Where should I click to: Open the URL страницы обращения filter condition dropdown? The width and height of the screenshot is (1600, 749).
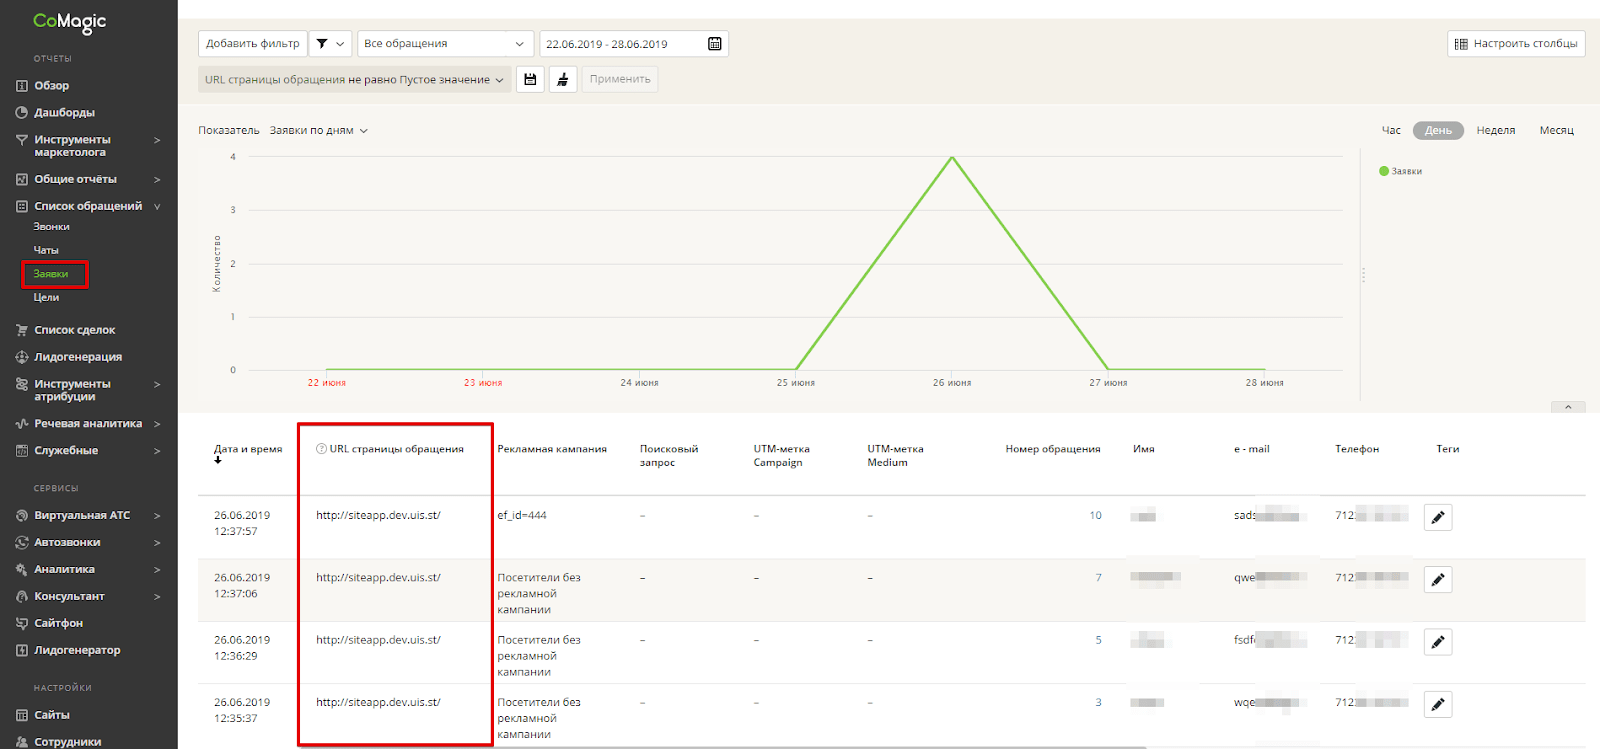tap(354, 80)
